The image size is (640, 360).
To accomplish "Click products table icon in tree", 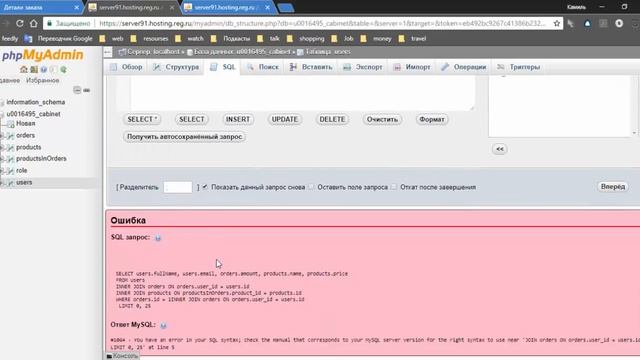I will (x=11, y=147).
